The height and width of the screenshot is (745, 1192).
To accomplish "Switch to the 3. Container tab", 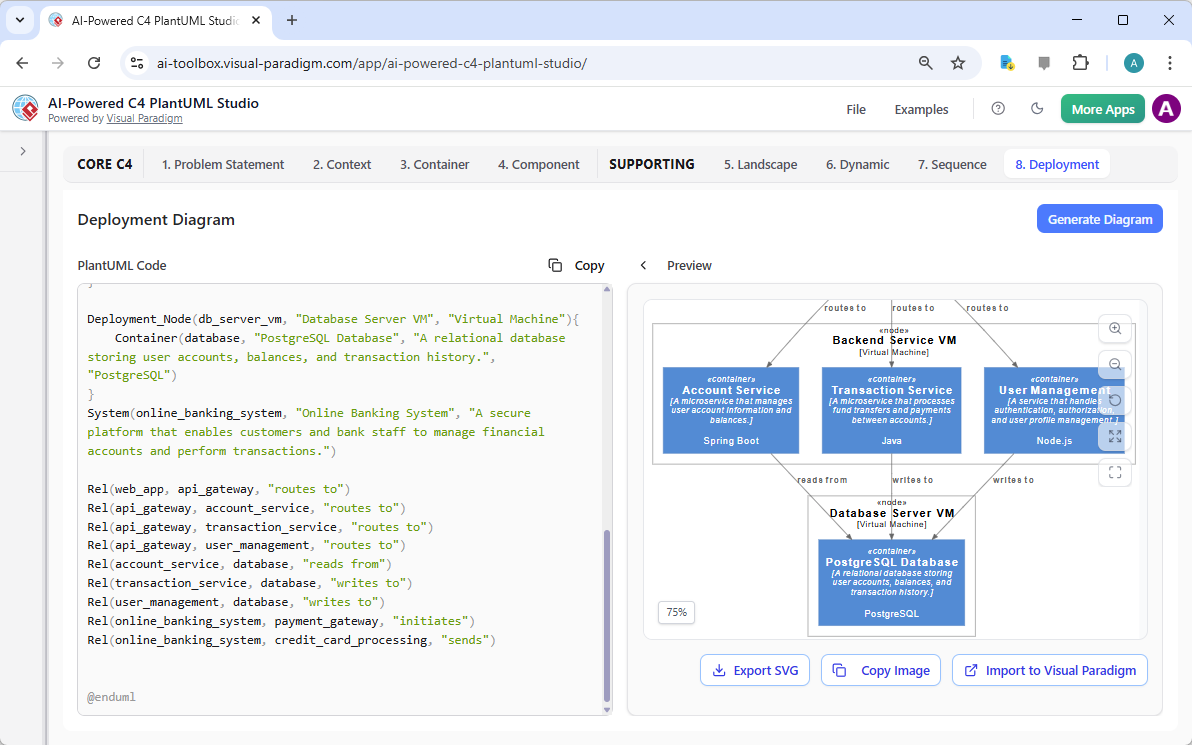I will [x=434, y=164].
